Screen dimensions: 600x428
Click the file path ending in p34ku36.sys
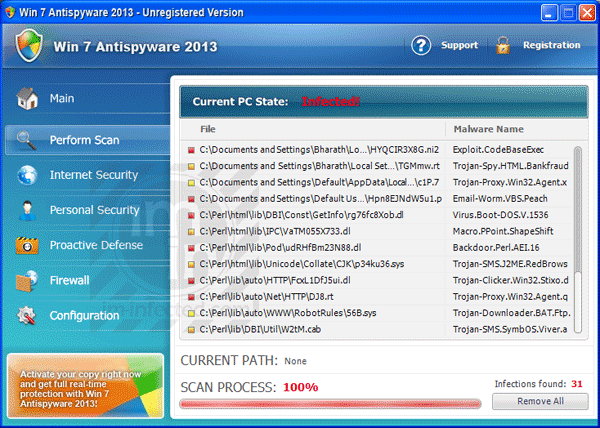pos(302,264)
